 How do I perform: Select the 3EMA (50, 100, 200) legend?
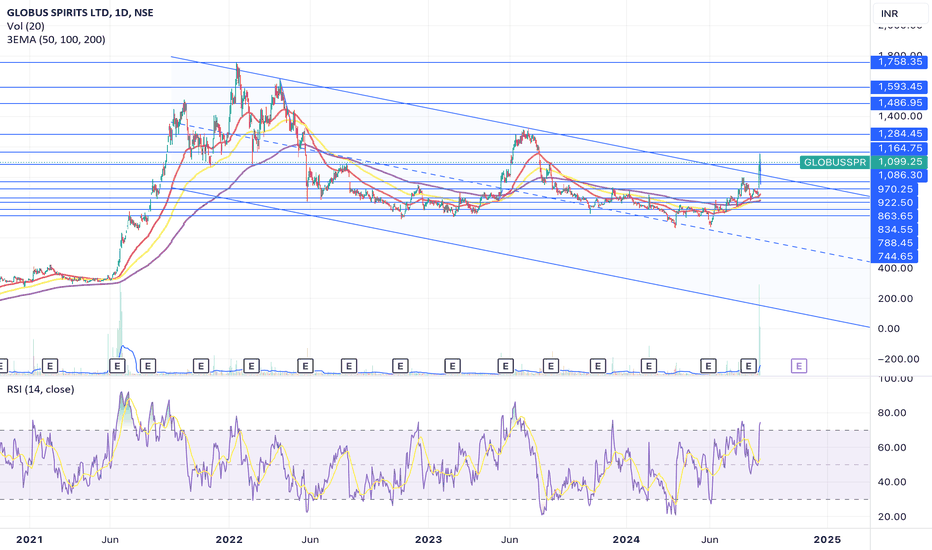pyautogui.click(x=56, y=40)
